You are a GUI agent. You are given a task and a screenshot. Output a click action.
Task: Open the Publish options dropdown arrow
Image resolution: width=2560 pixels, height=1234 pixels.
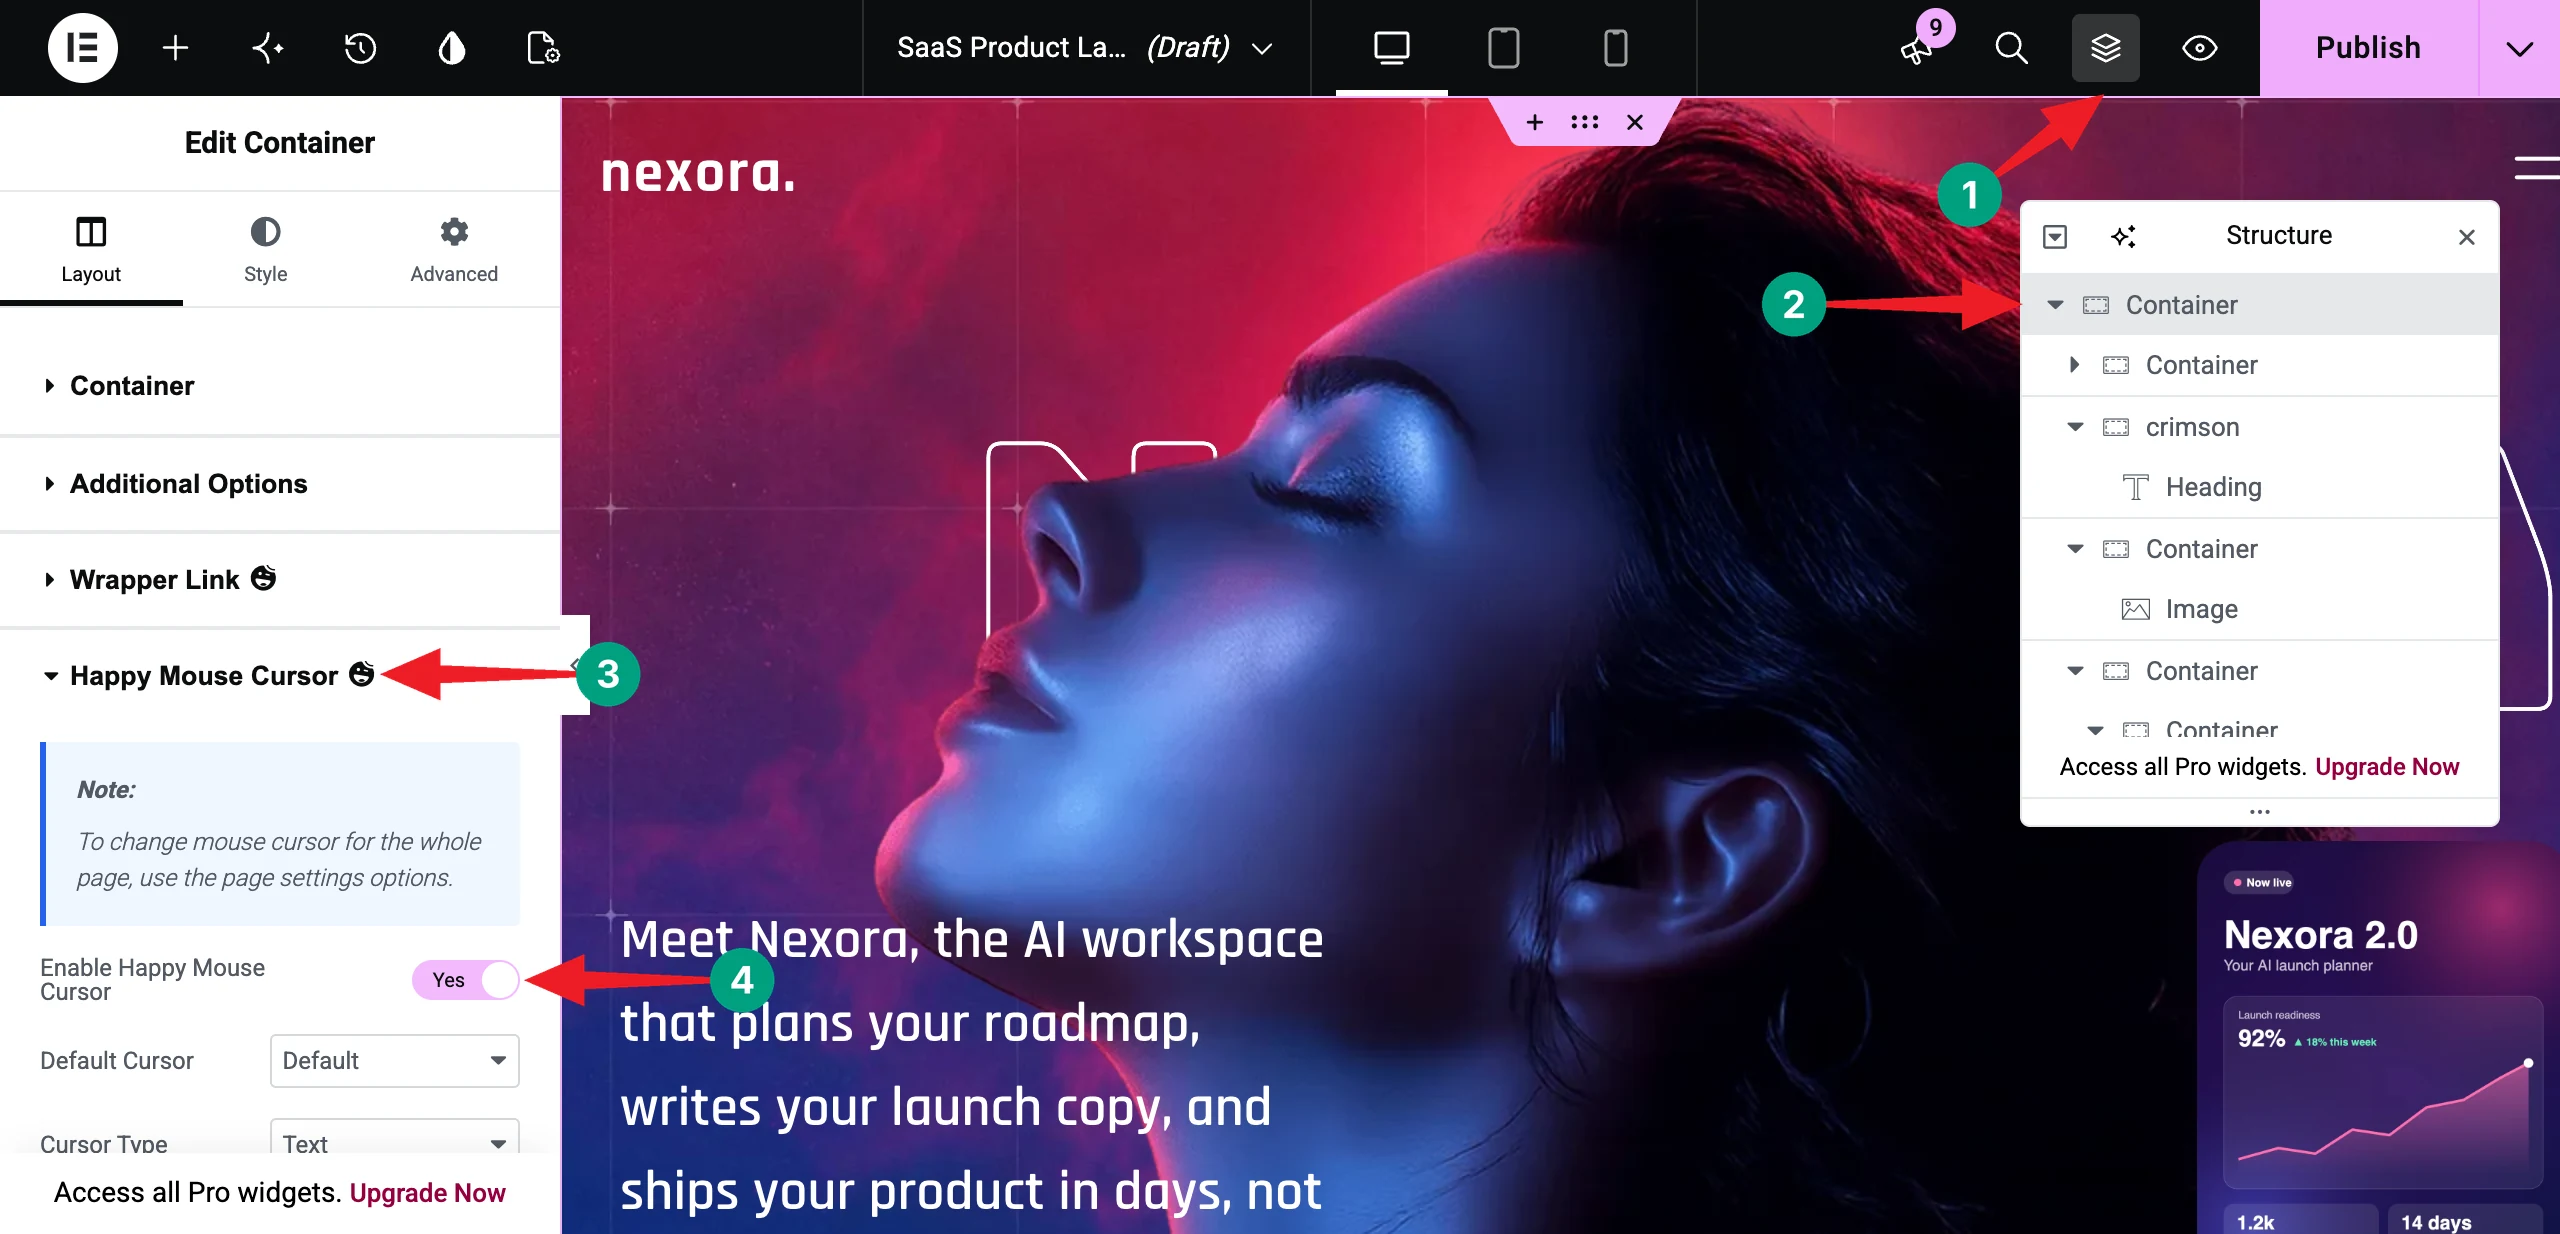click(2519, 48)
